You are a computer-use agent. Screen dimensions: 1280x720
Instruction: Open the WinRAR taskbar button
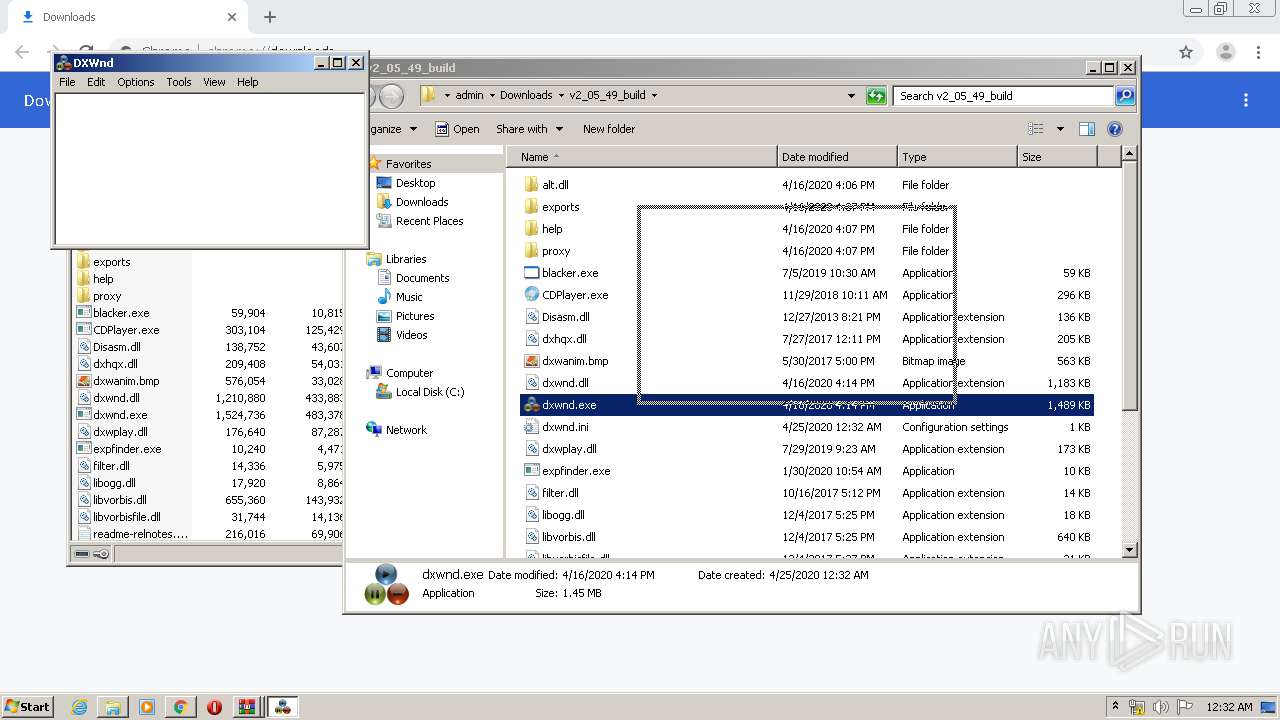click(247, 707)
